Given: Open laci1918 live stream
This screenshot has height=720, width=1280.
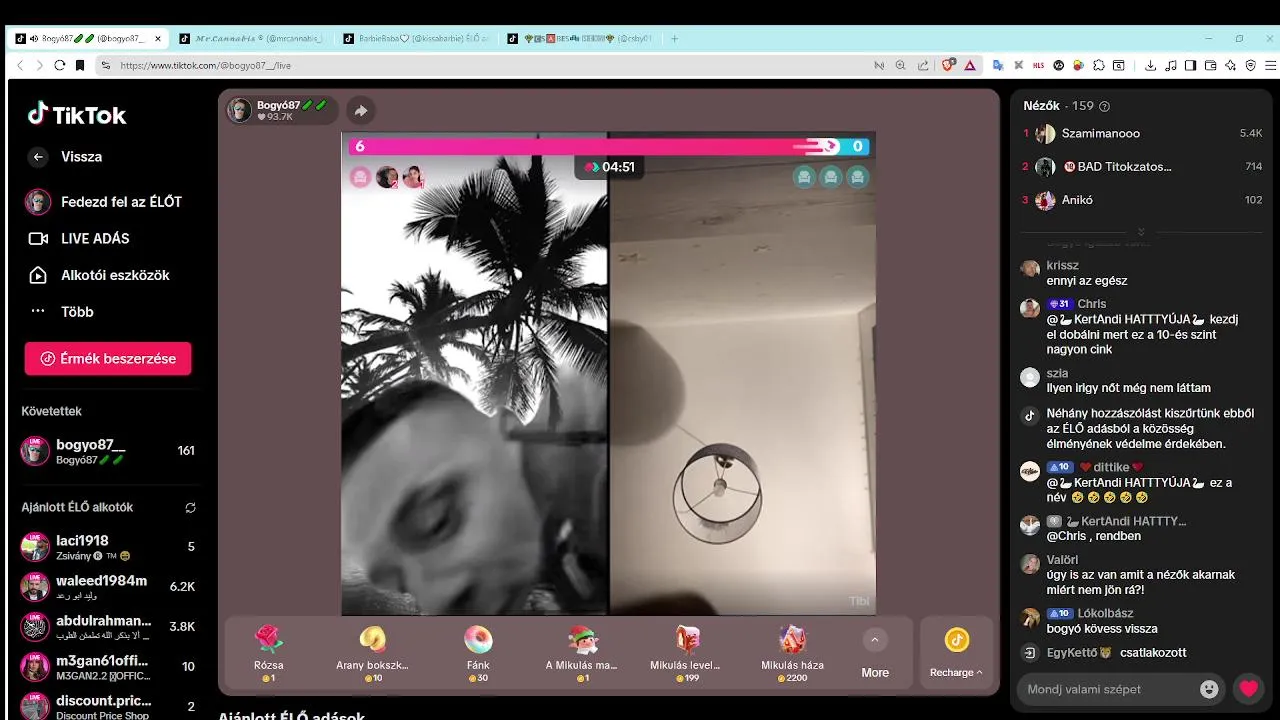Looking at the screenshot, I should point(108,547).
